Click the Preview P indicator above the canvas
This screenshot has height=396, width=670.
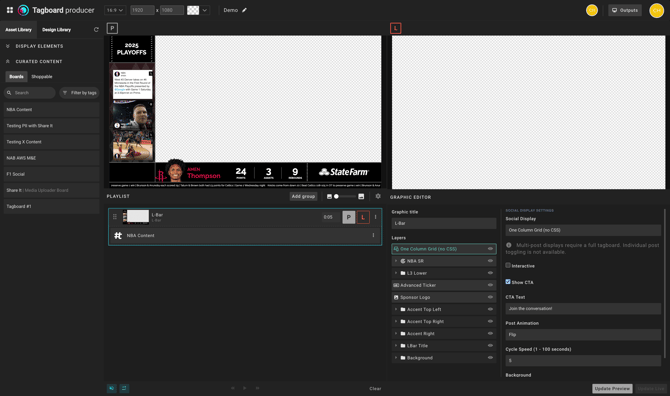click(x=112, y=28)
